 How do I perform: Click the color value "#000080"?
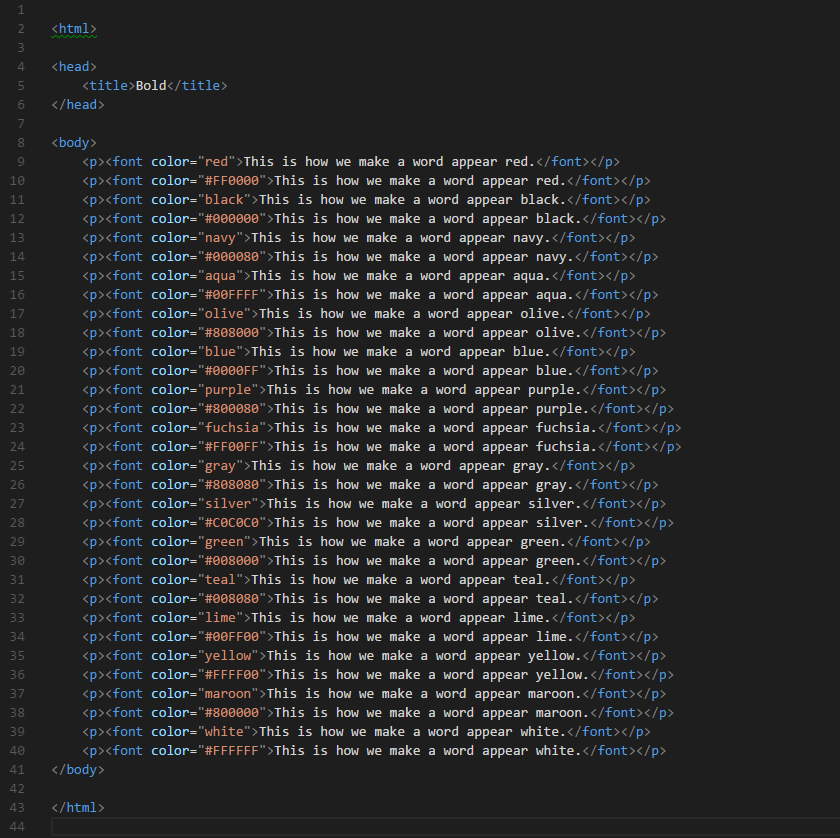pyautogui.click(x=232, y=257)
